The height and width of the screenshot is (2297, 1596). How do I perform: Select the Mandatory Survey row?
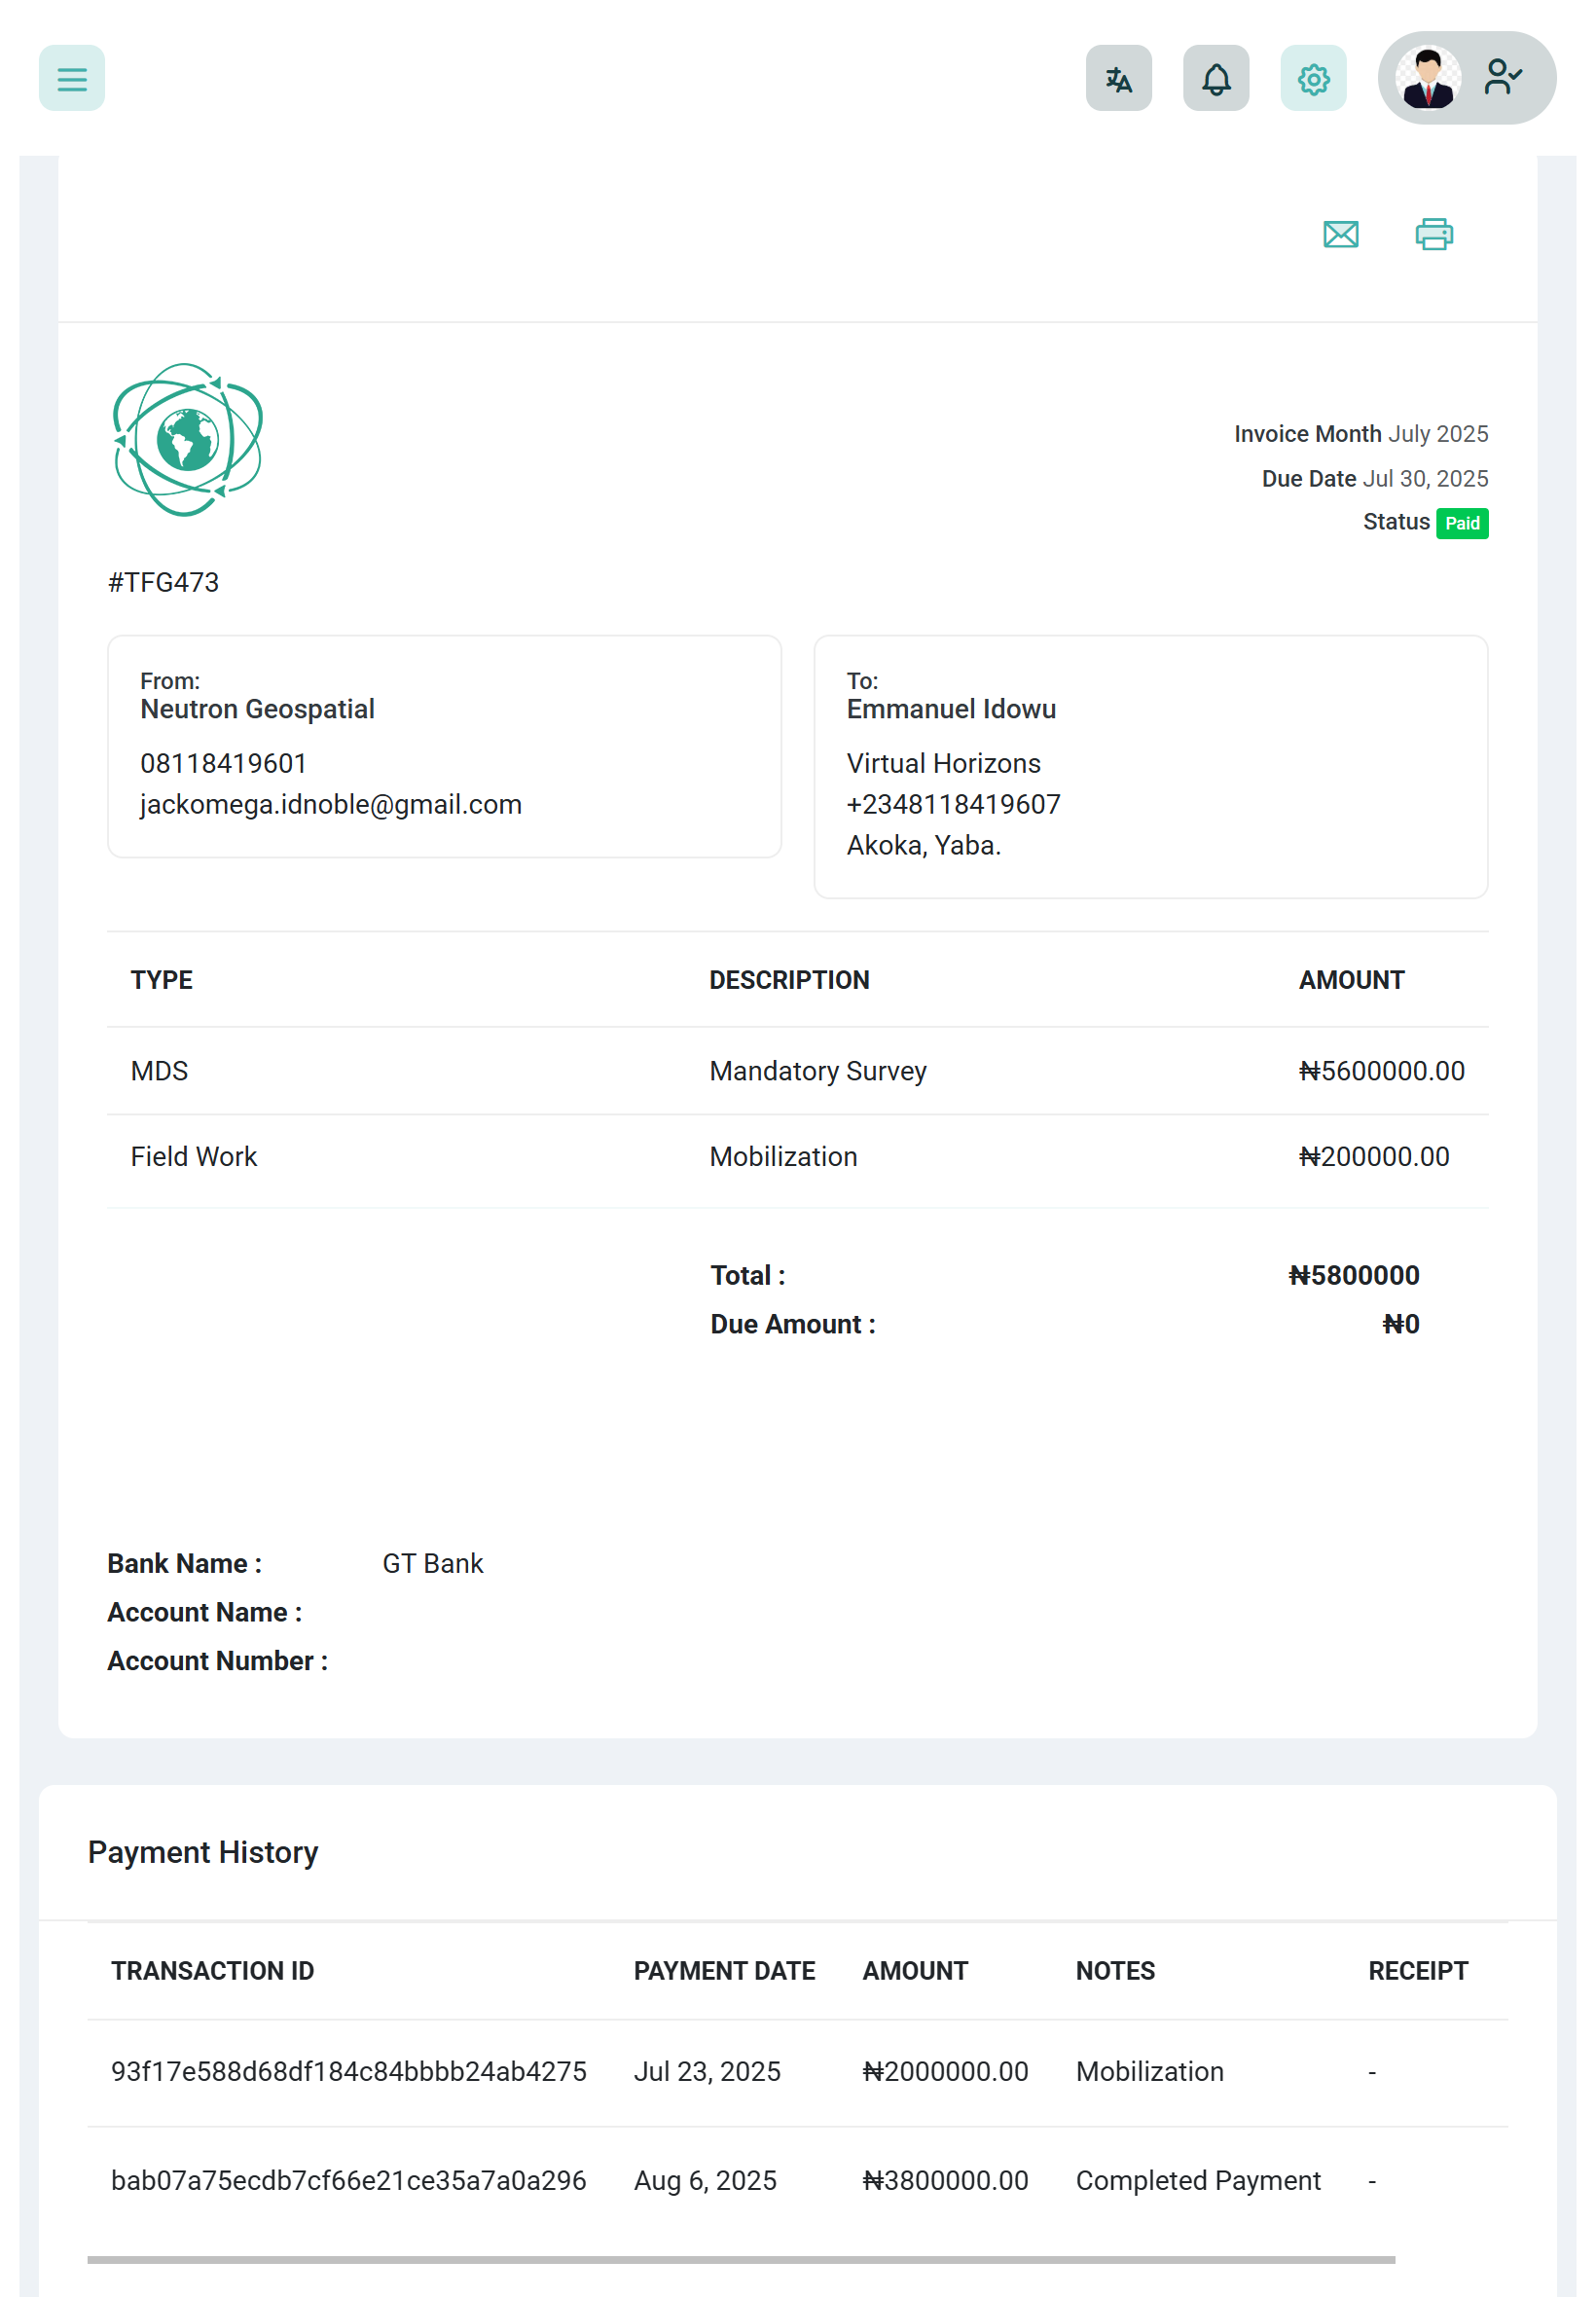[797, 1071]
